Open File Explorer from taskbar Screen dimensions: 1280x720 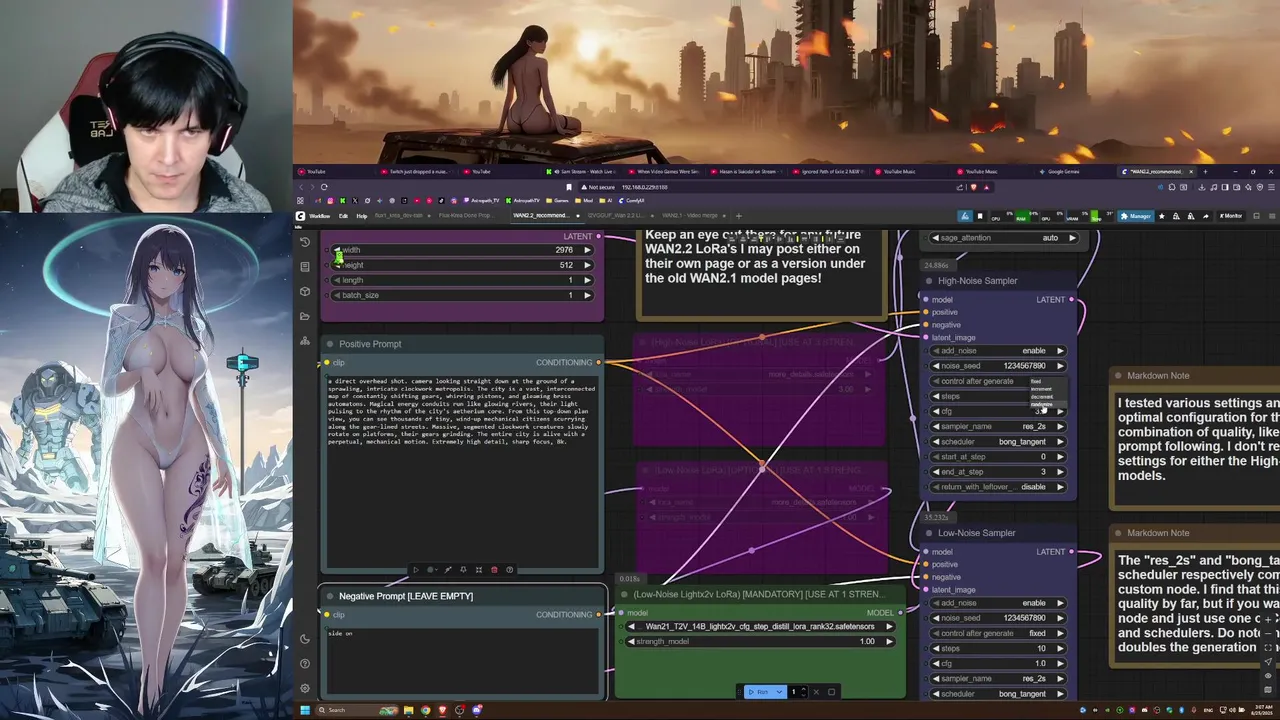click(409, 710)
